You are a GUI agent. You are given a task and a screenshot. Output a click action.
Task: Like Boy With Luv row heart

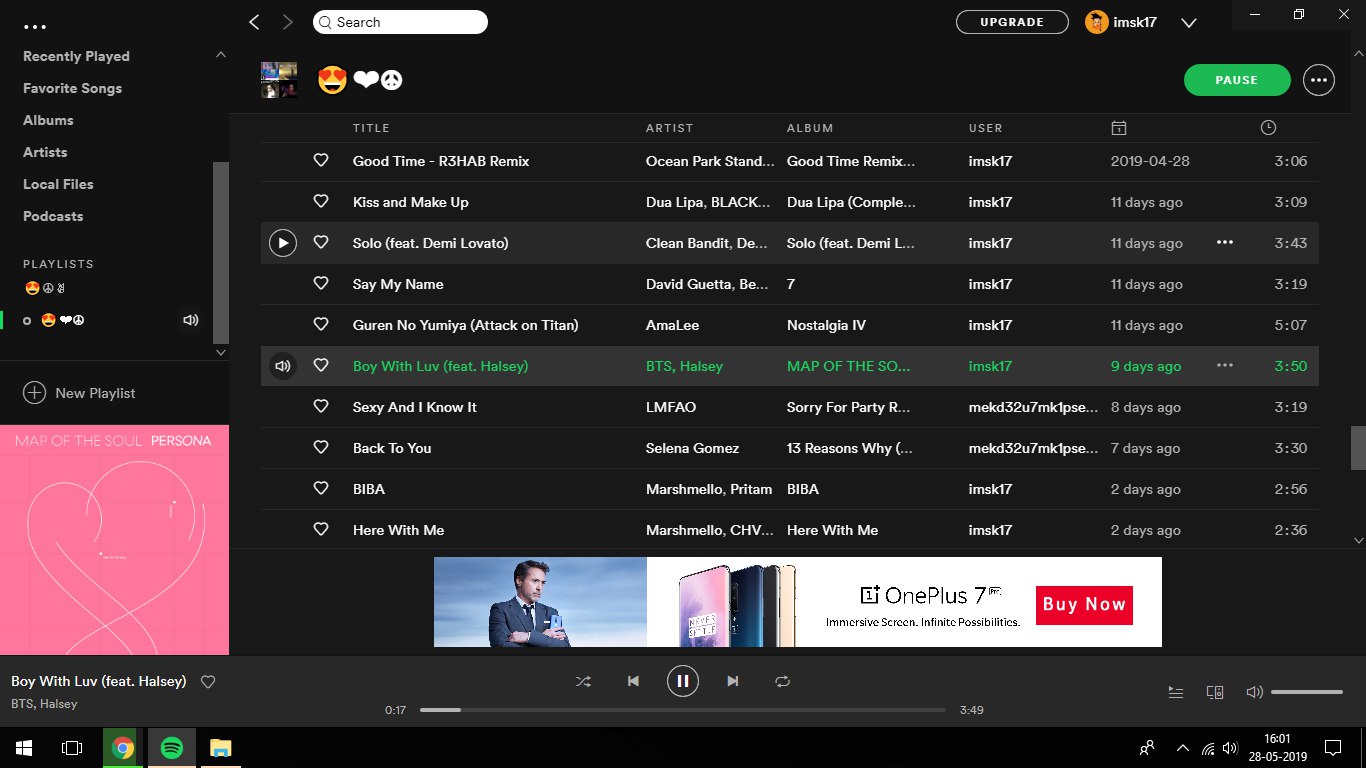point(321,366)
